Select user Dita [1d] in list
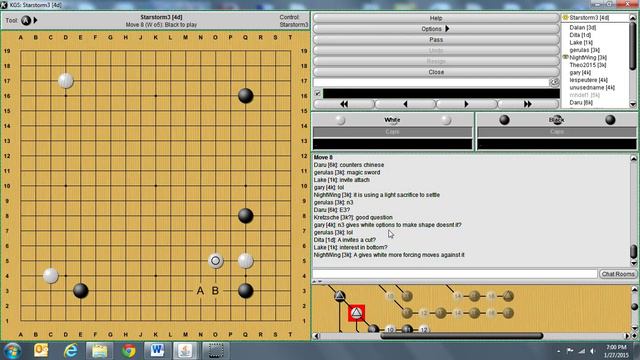This screenshot has width=640, height=360. click(x=580, y=35)
